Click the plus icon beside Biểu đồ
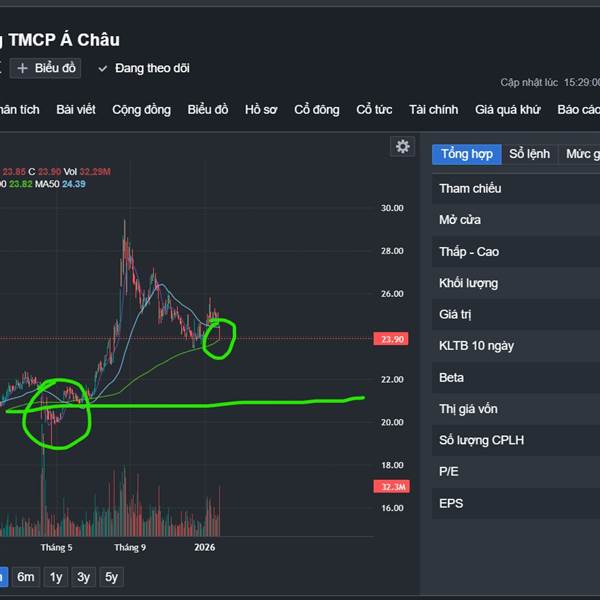Screen dimensions: 600x600 22,68
